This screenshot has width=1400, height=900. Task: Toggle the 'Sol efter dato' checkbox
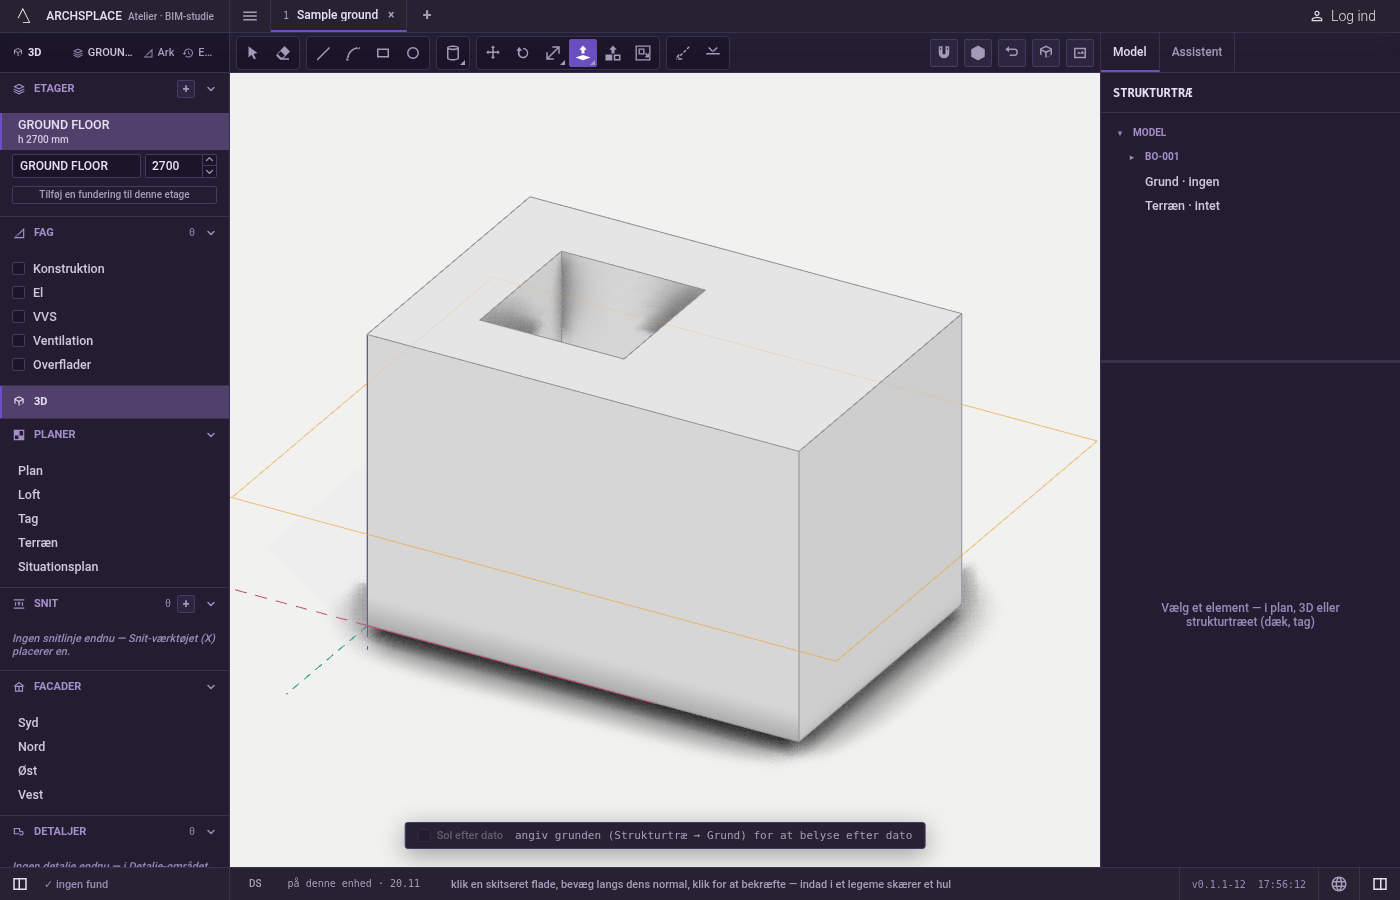(424, 836)
